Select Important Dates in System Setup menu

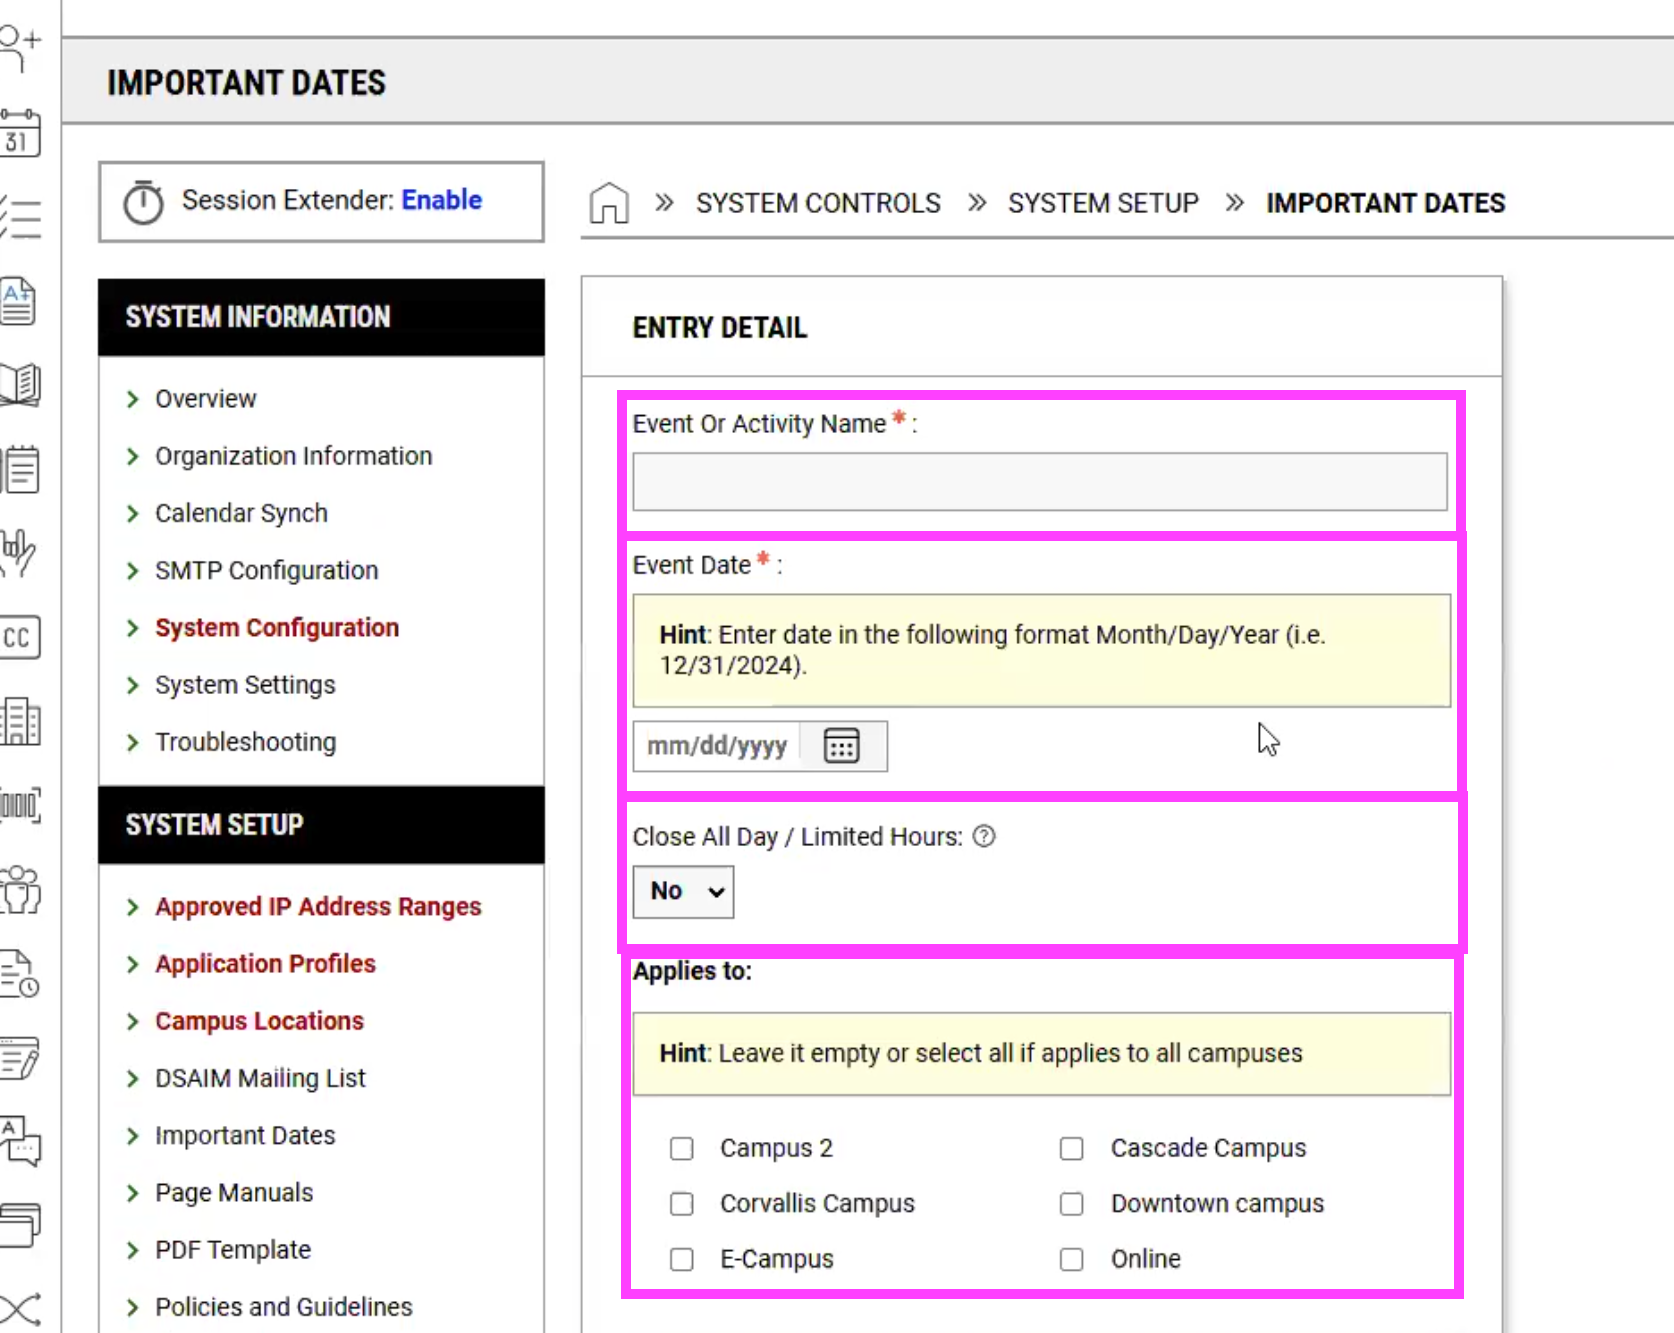[245, 1135]
